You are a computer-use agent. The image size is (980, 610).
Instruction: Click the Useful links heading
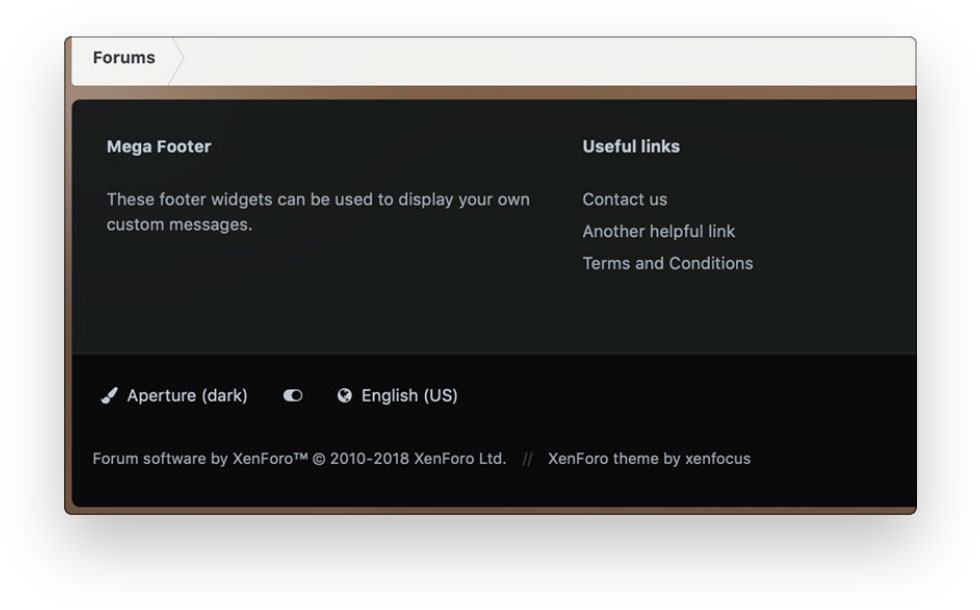(x=631, y=147)
